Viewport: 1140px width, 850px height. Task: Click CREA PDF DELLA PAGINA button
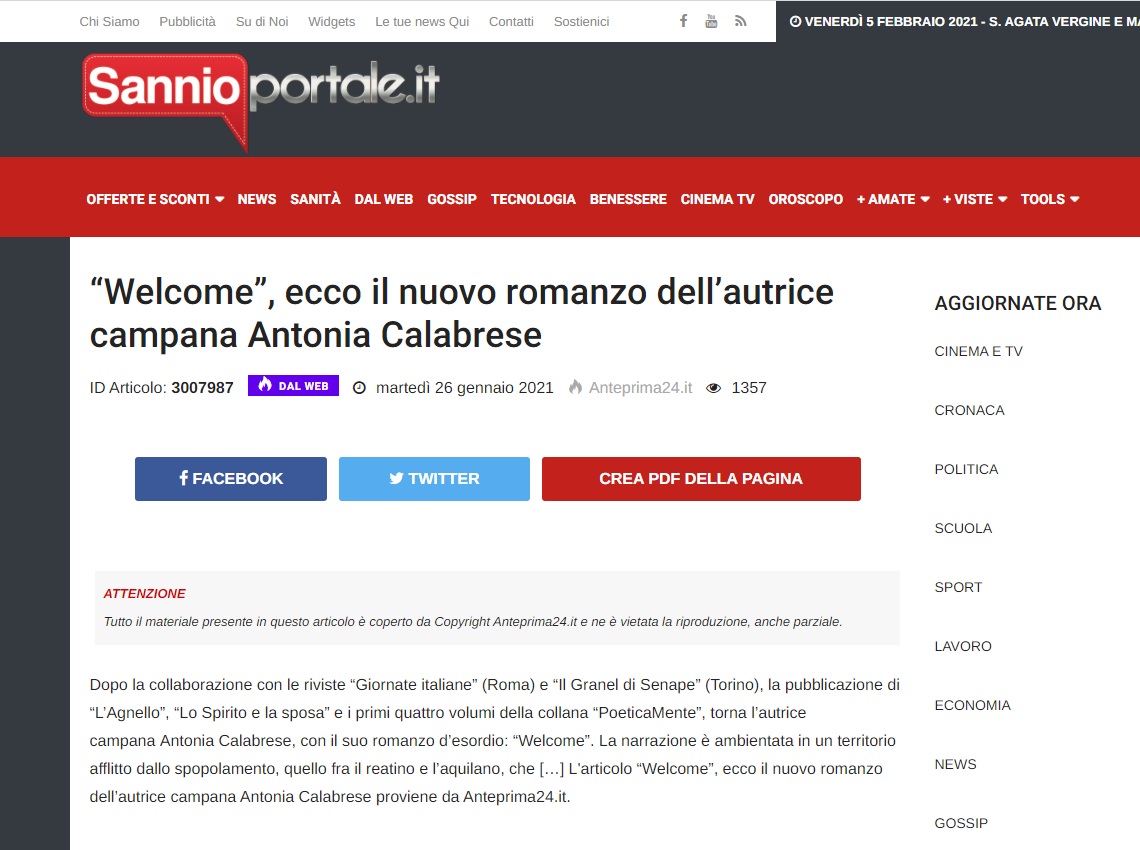[x=701, y=478]
